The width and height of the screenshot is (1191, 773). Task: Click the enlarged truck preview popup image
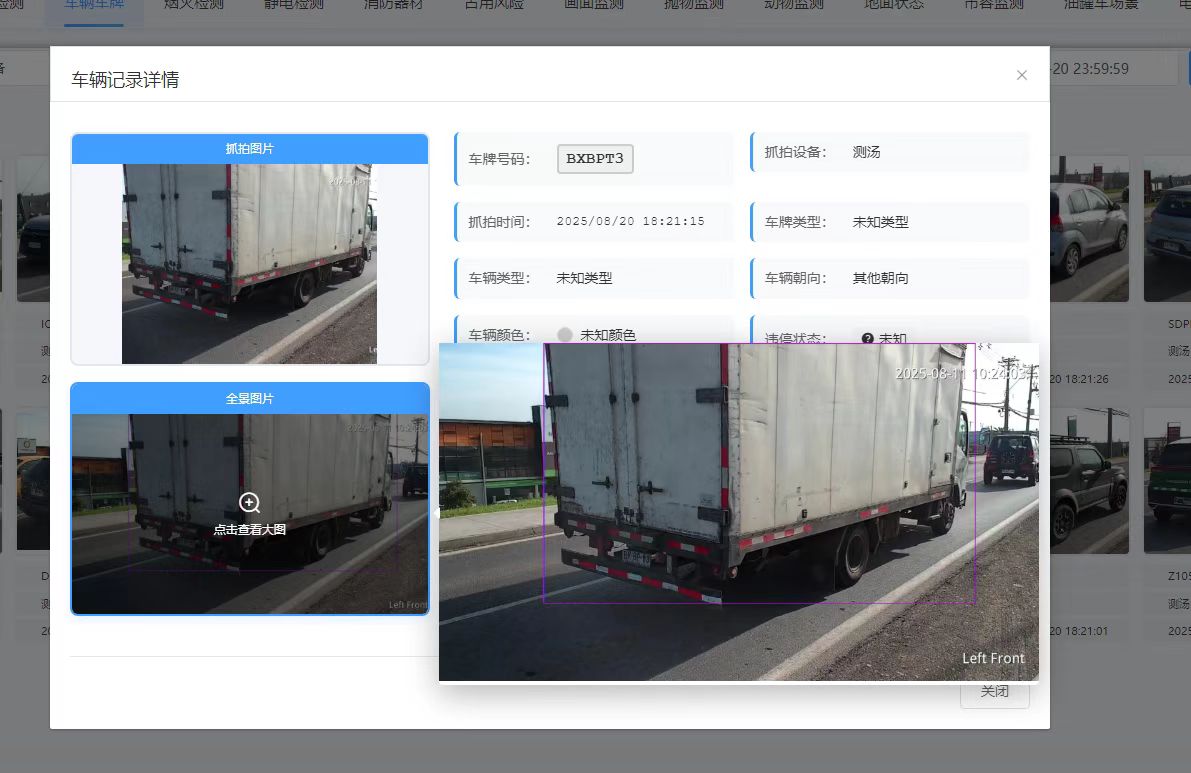(738, 512)
